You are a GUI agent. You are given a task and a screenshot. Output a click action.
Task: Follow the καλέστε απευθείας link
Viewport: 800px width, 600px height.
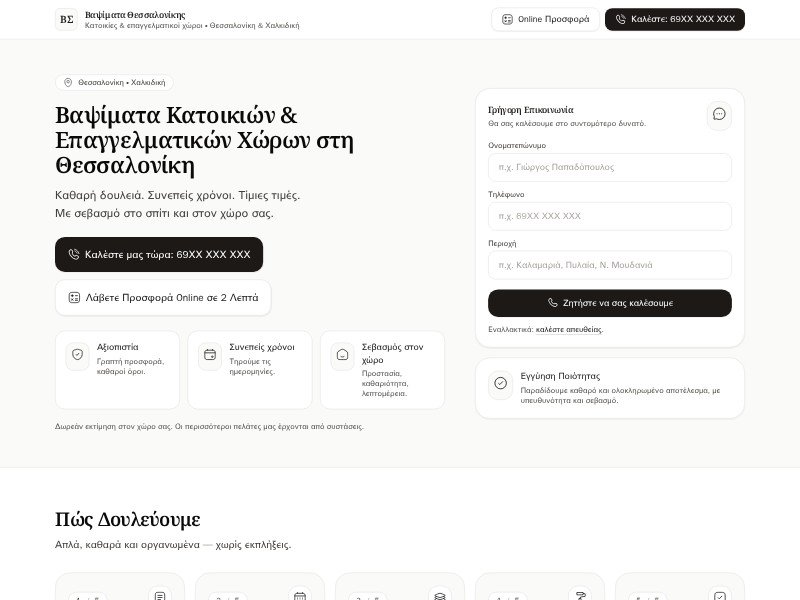tap(569, 329)
